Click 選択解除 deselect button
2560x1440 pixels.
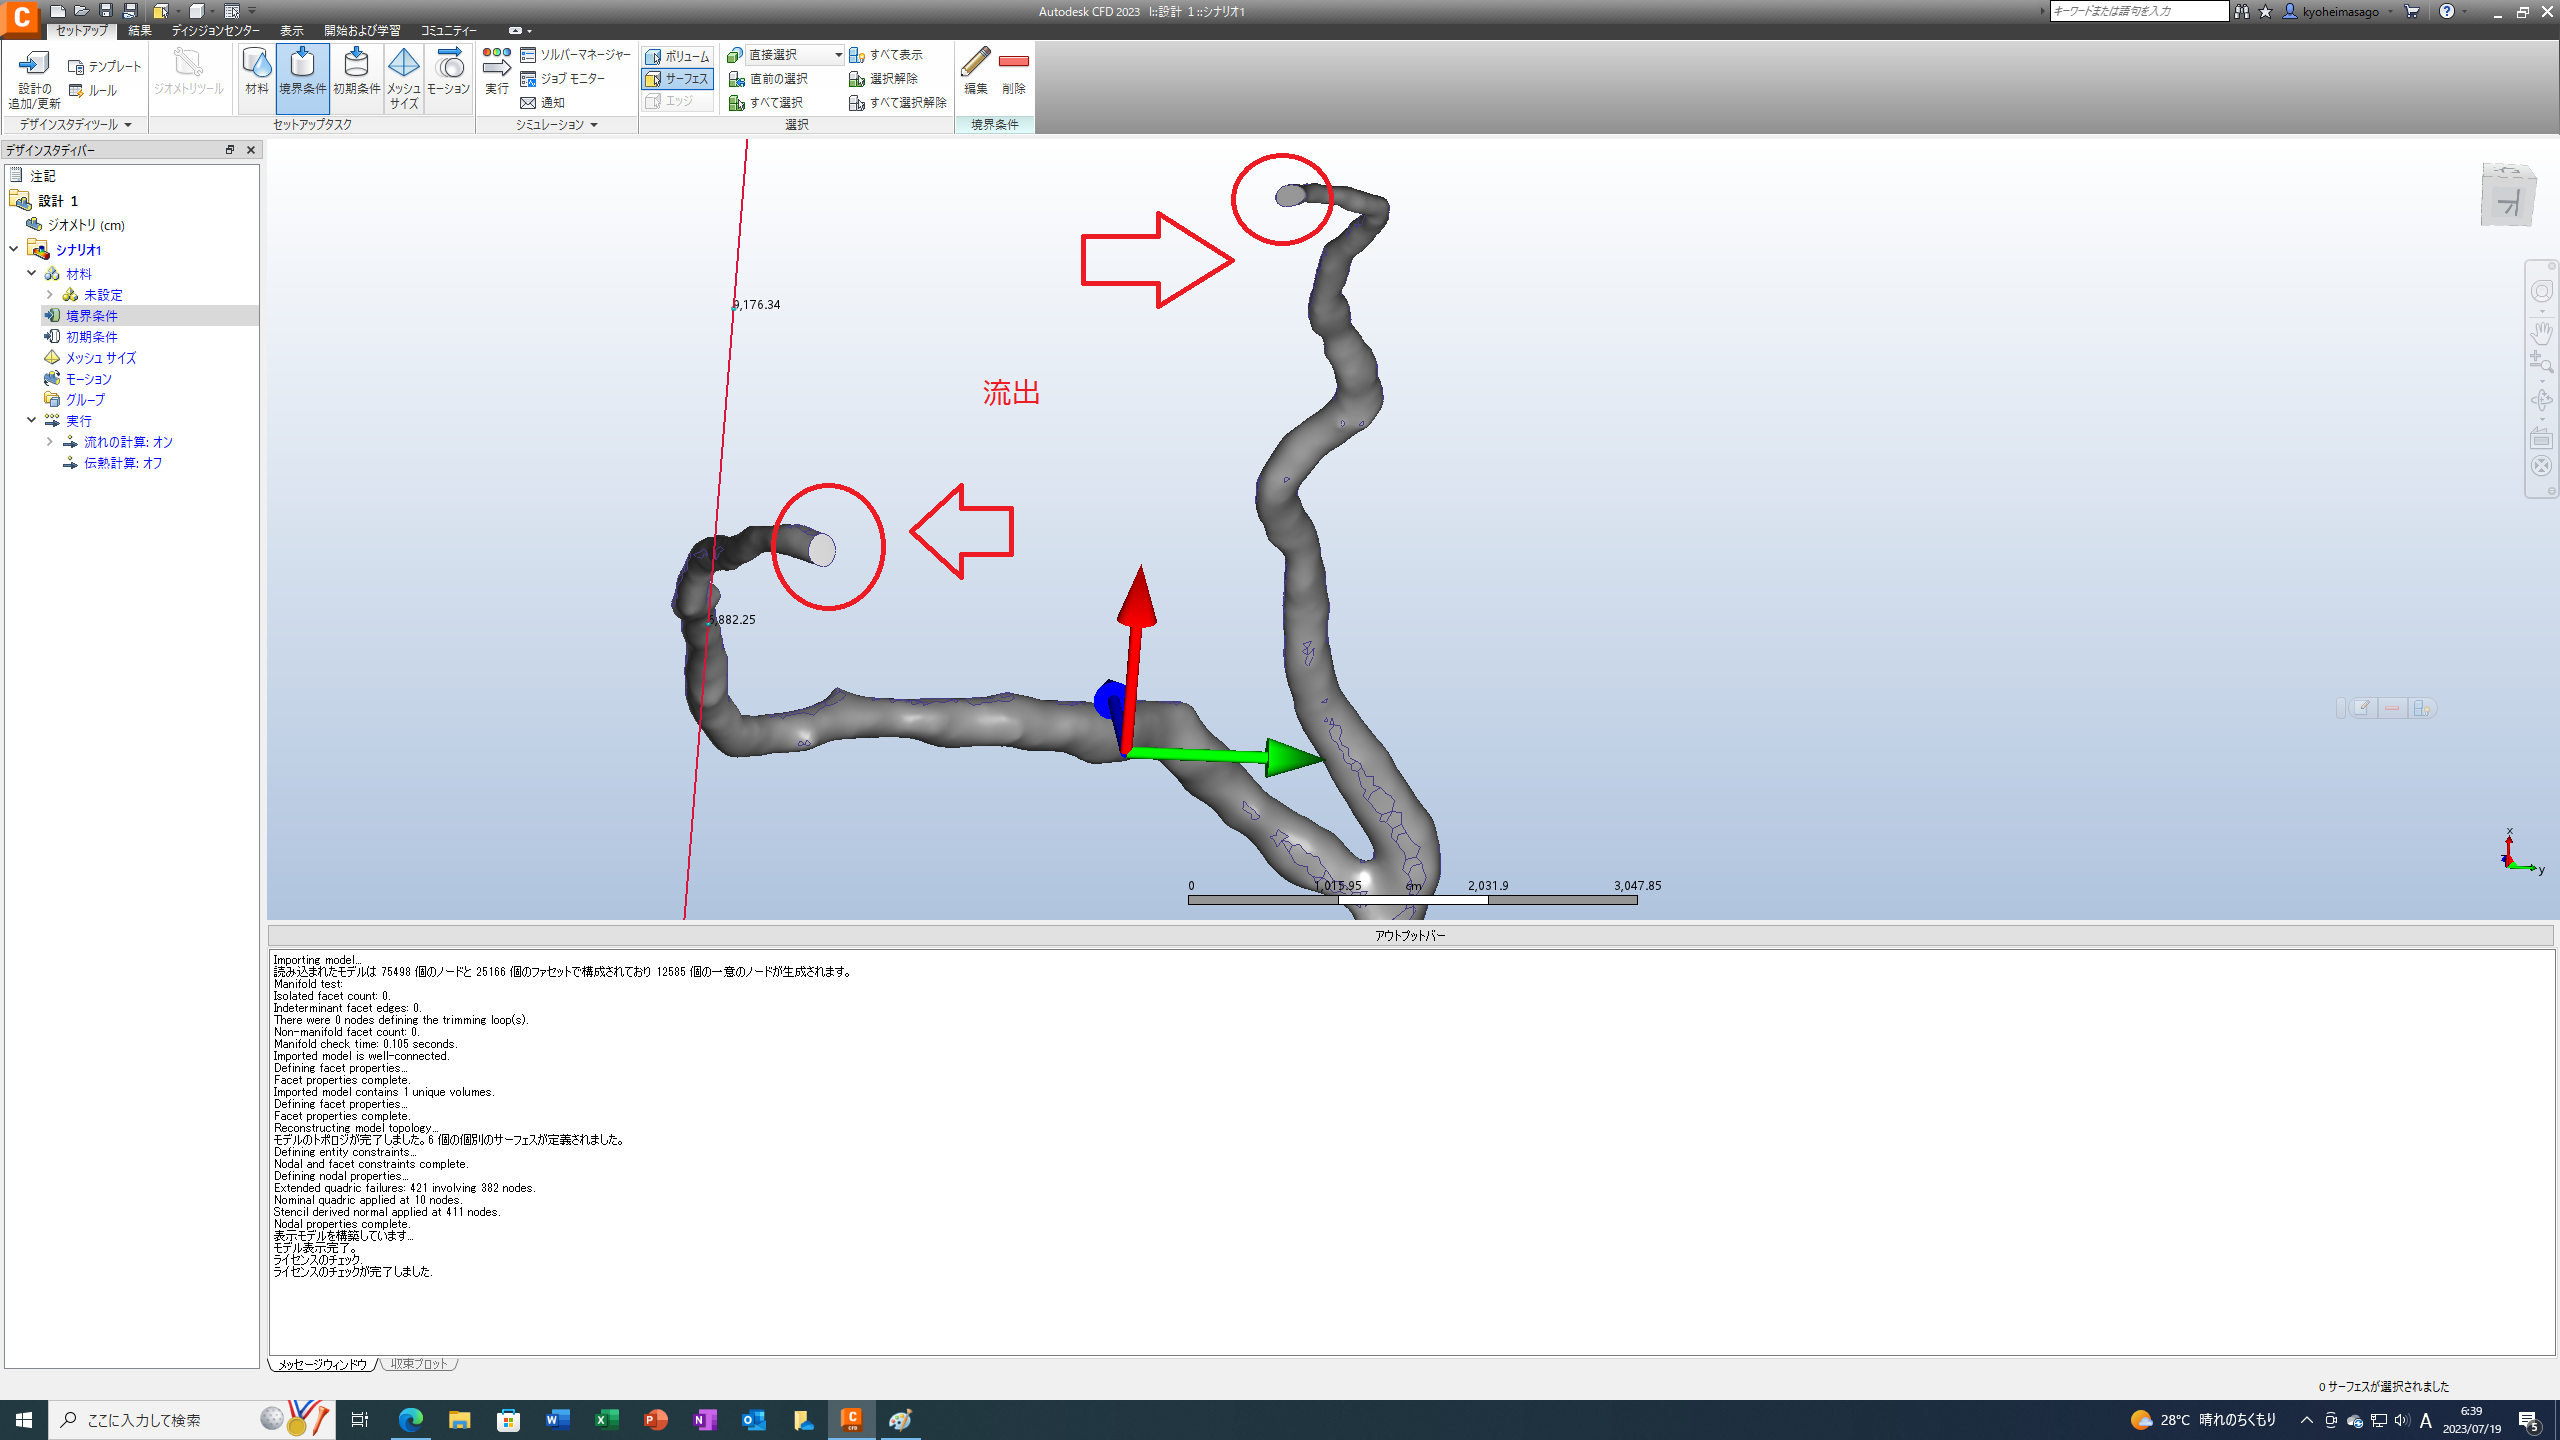[x=883, y=79]
